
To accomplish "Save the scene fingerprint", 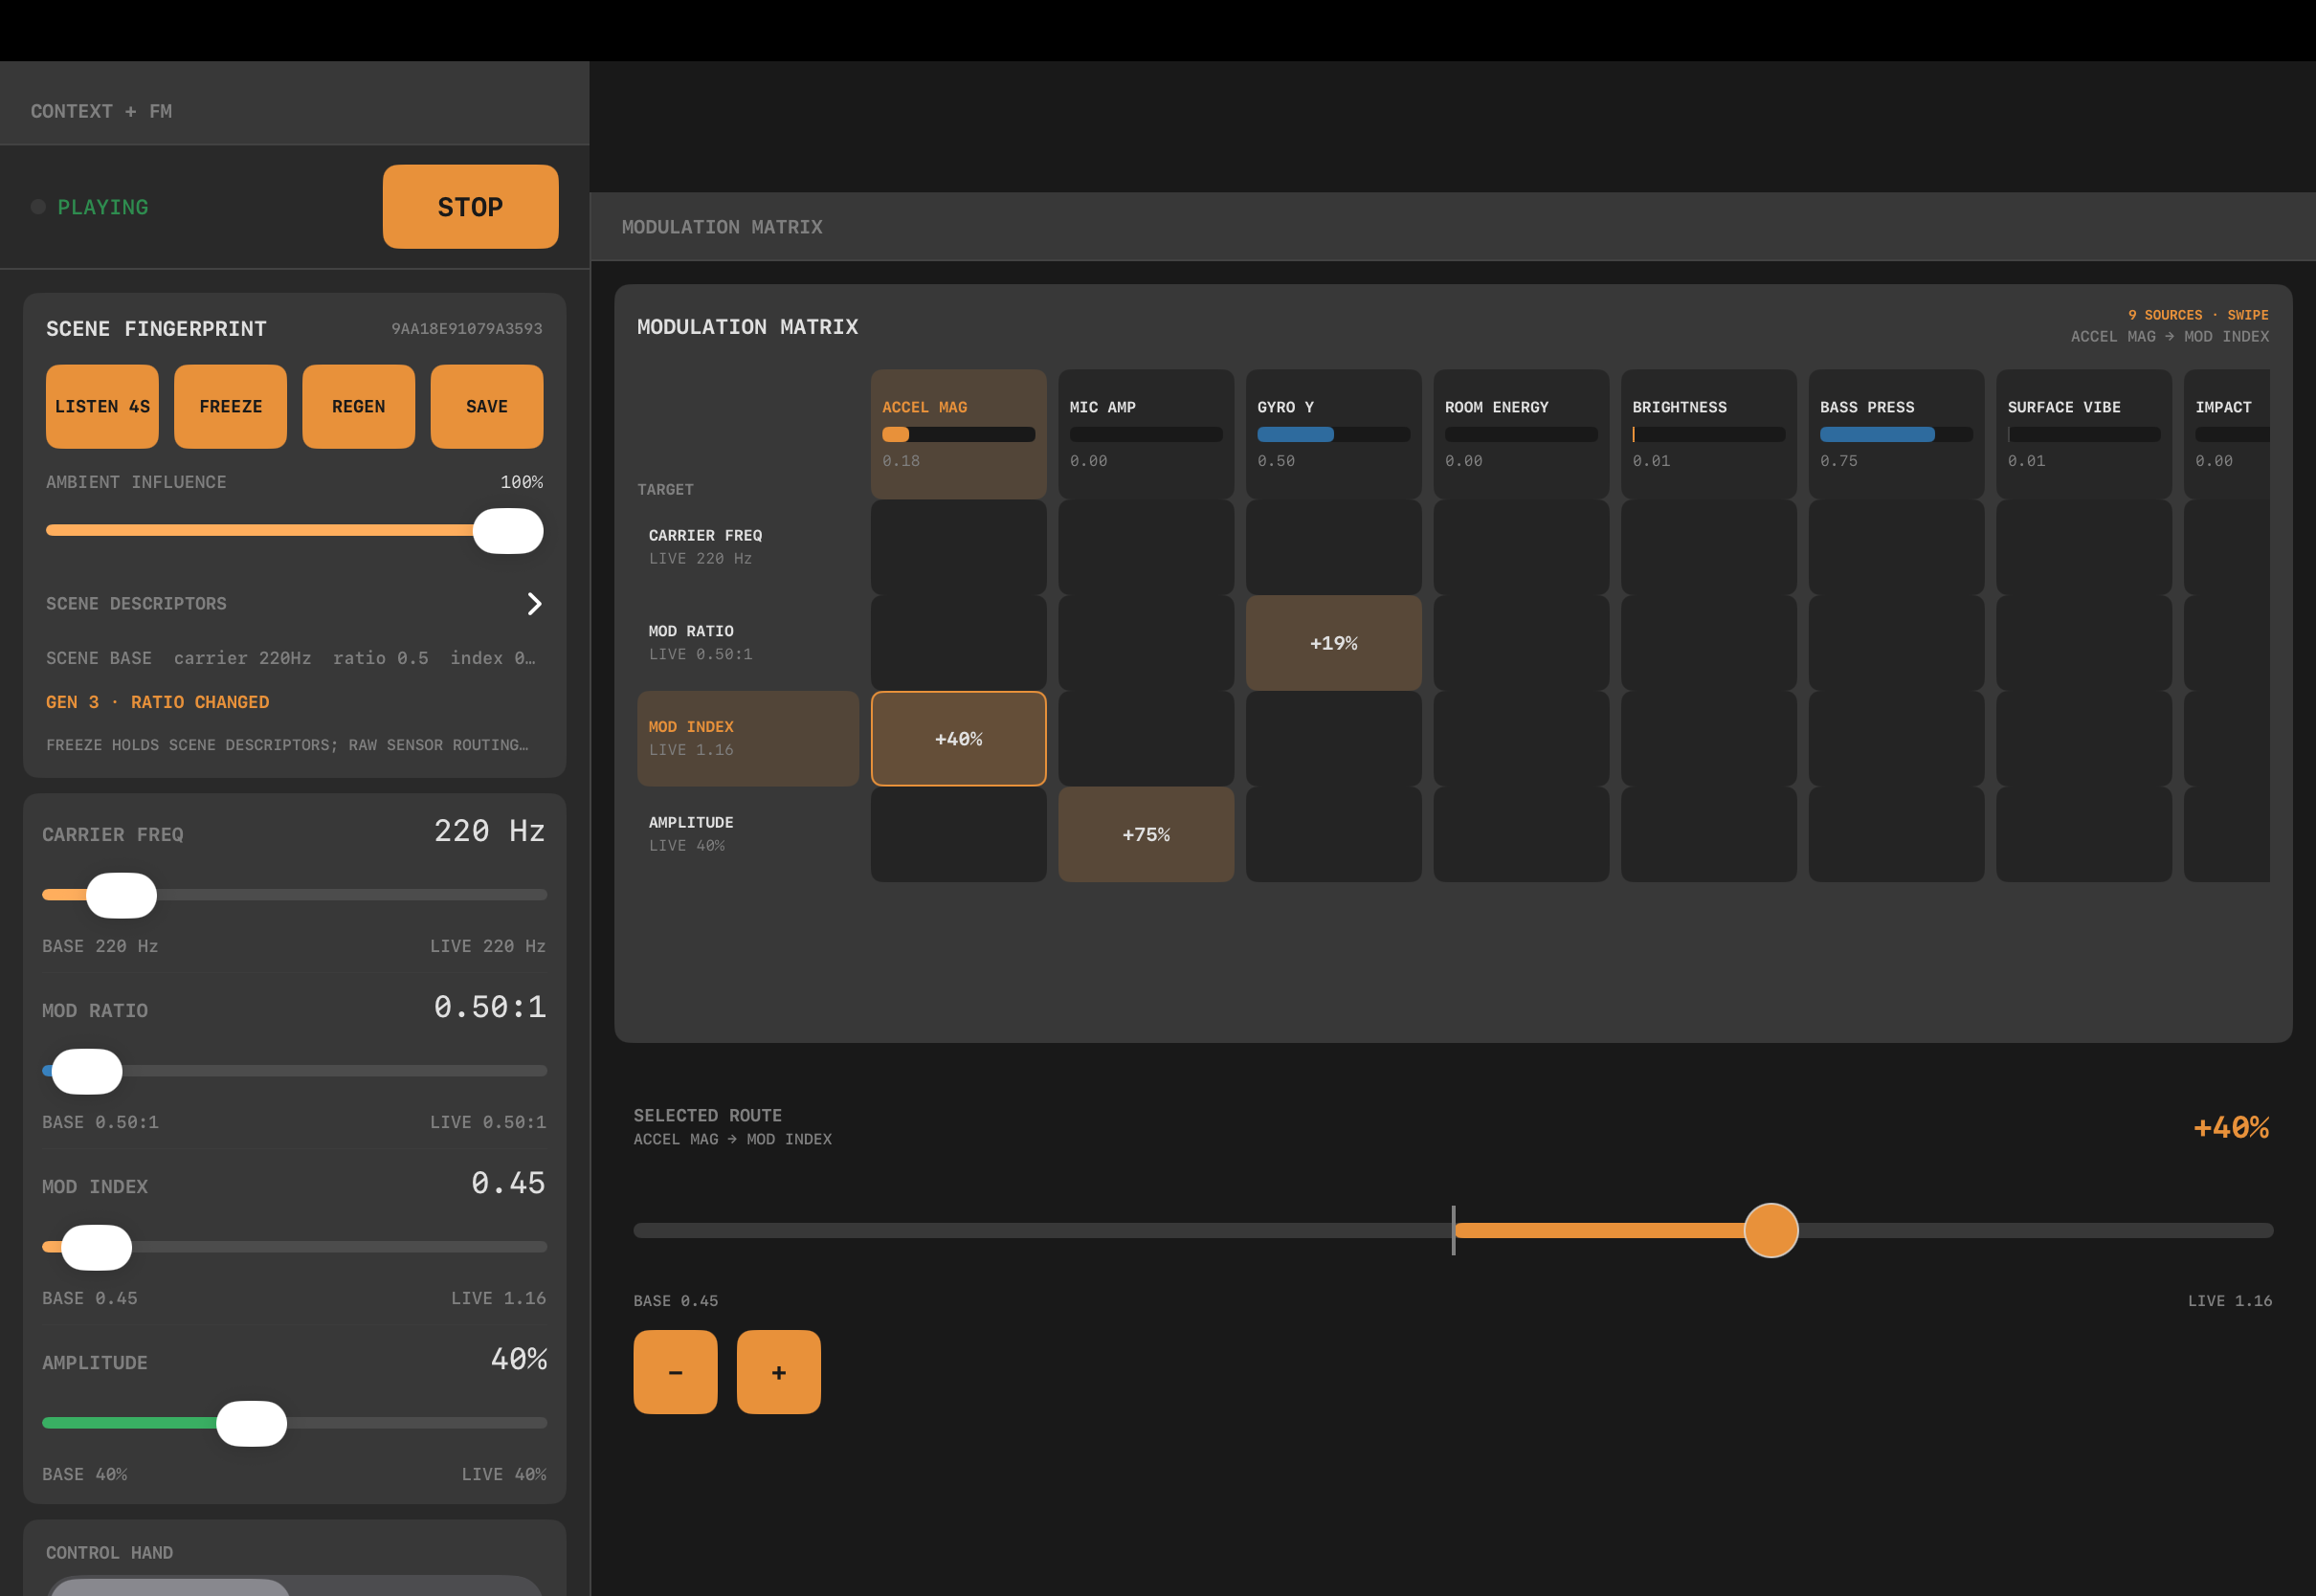I will (487, 407).
